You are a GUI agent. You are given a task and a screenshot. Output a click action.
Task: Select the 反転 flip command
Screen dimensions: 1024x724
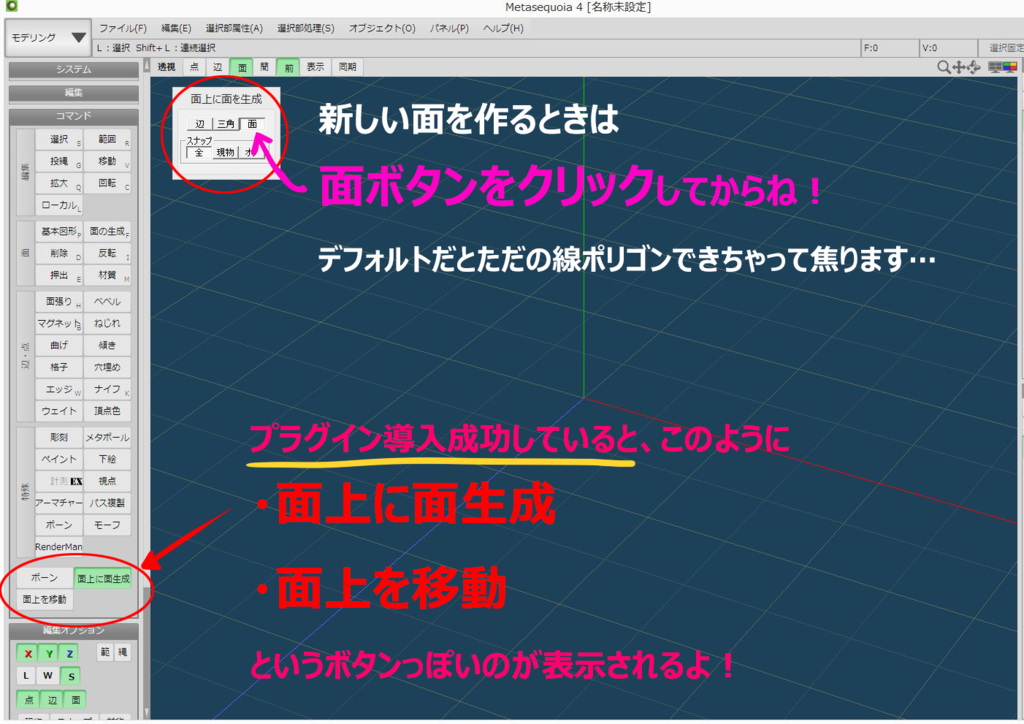tap(107, 253)
